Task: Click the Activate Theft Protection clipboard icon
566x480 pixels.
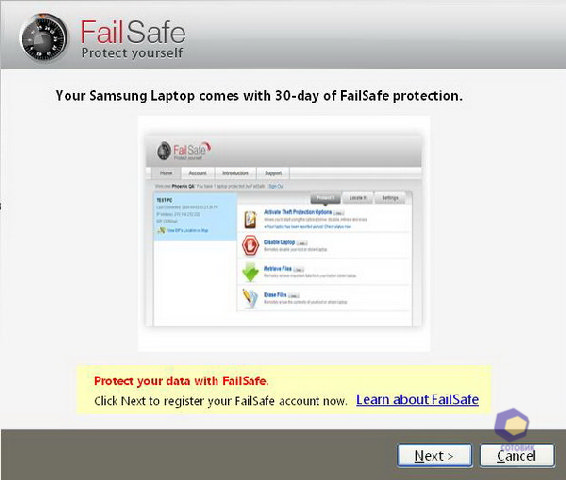Action: coord(250,219)
